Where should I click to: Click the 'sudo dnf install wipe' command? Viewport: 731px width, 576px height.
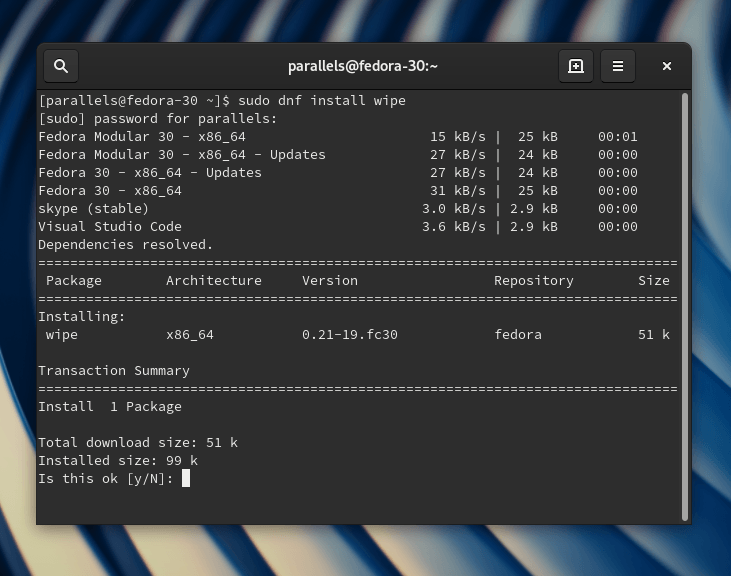coord(322,101)
